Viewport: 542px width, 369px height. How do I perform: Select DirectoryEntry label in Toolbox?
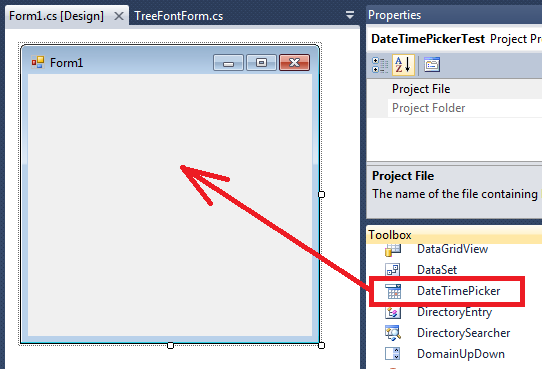[x=454, y=312]
